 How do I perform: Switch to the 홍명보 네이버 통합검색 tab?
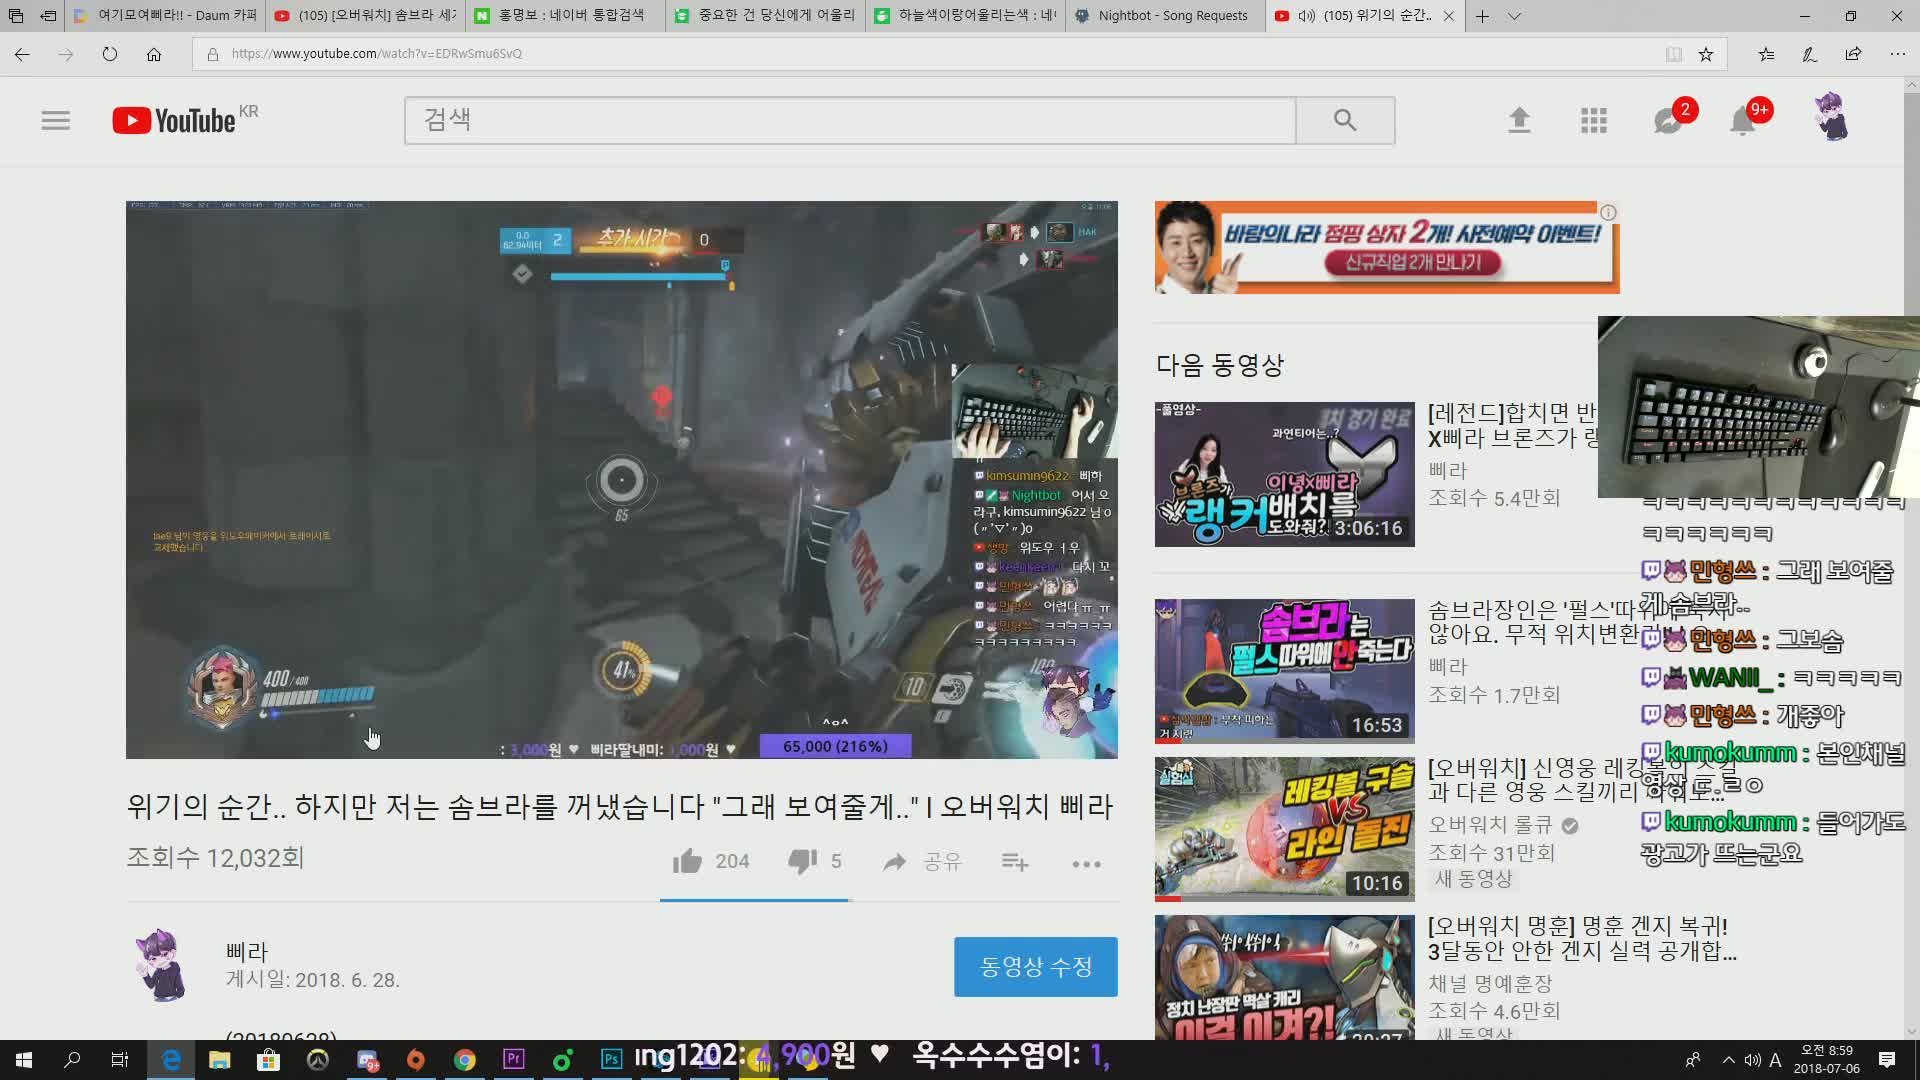pyautogui.click(x=565, y=16)
